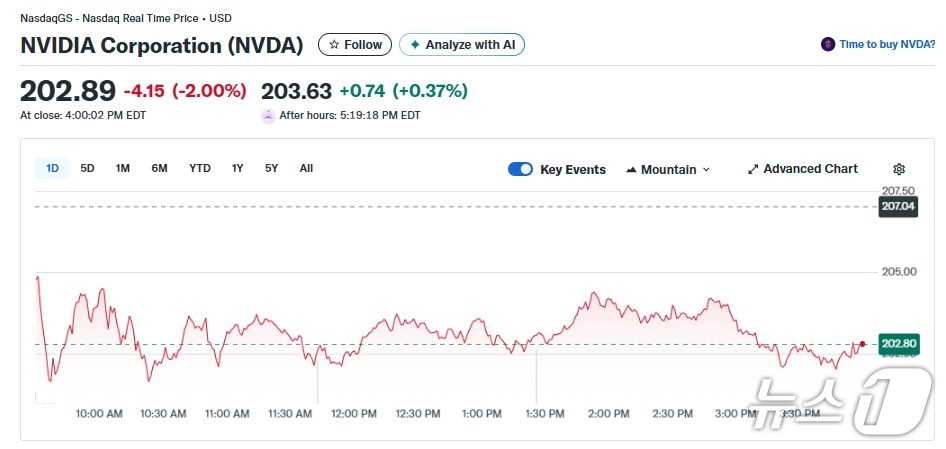The height and width of the screenshot is (449, 946).
Task: Click the star icon in Follow
Action: click(x=334, y=45)
